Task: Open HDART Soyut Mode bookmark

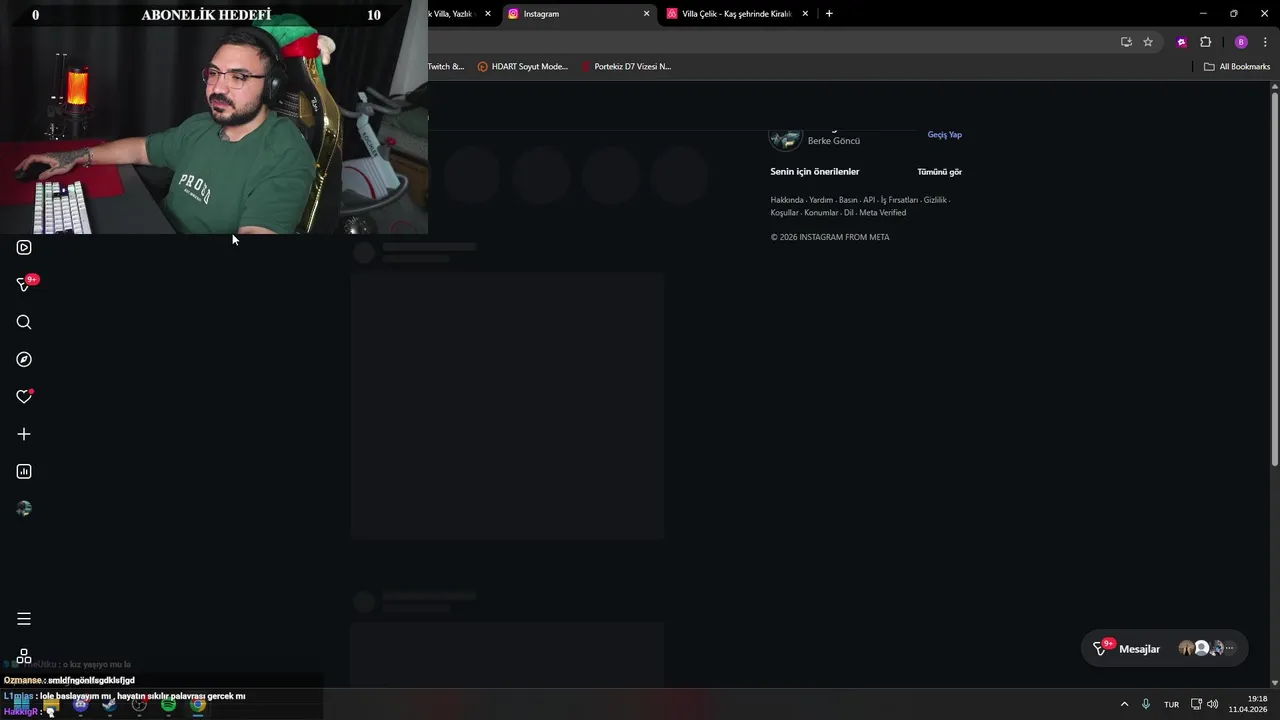Action: click(523, 67)
